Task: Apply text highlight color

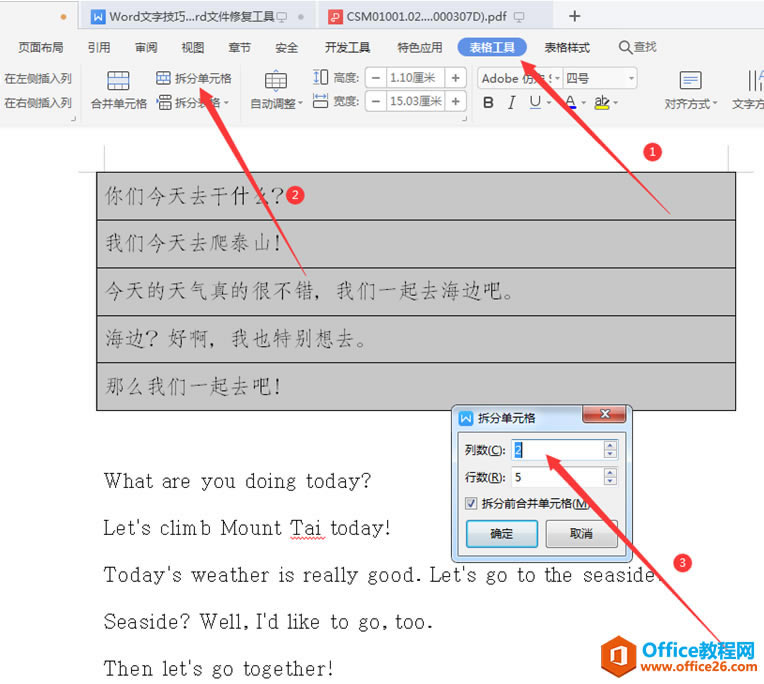Action: (602, 102)
